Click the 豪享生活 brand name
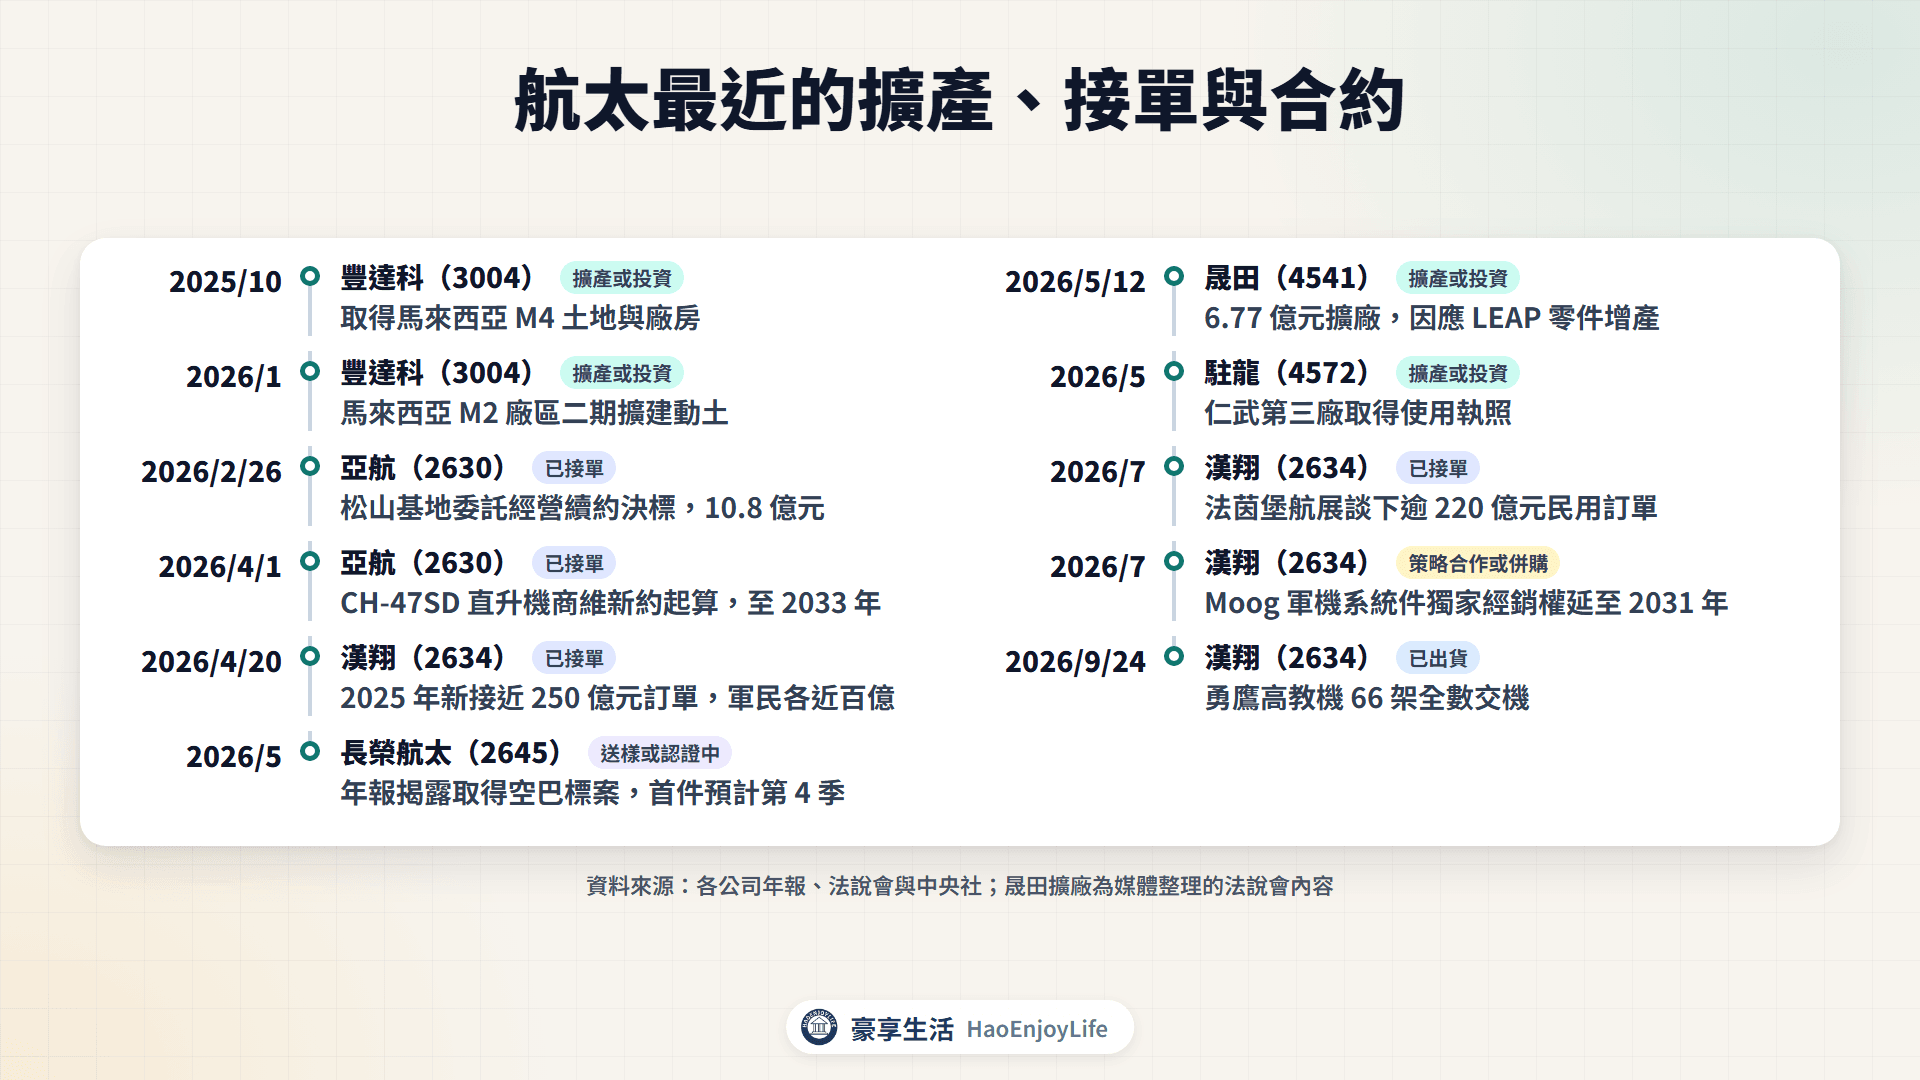The width and height of the screenshot is (1920, 1080). [902, 1029]
